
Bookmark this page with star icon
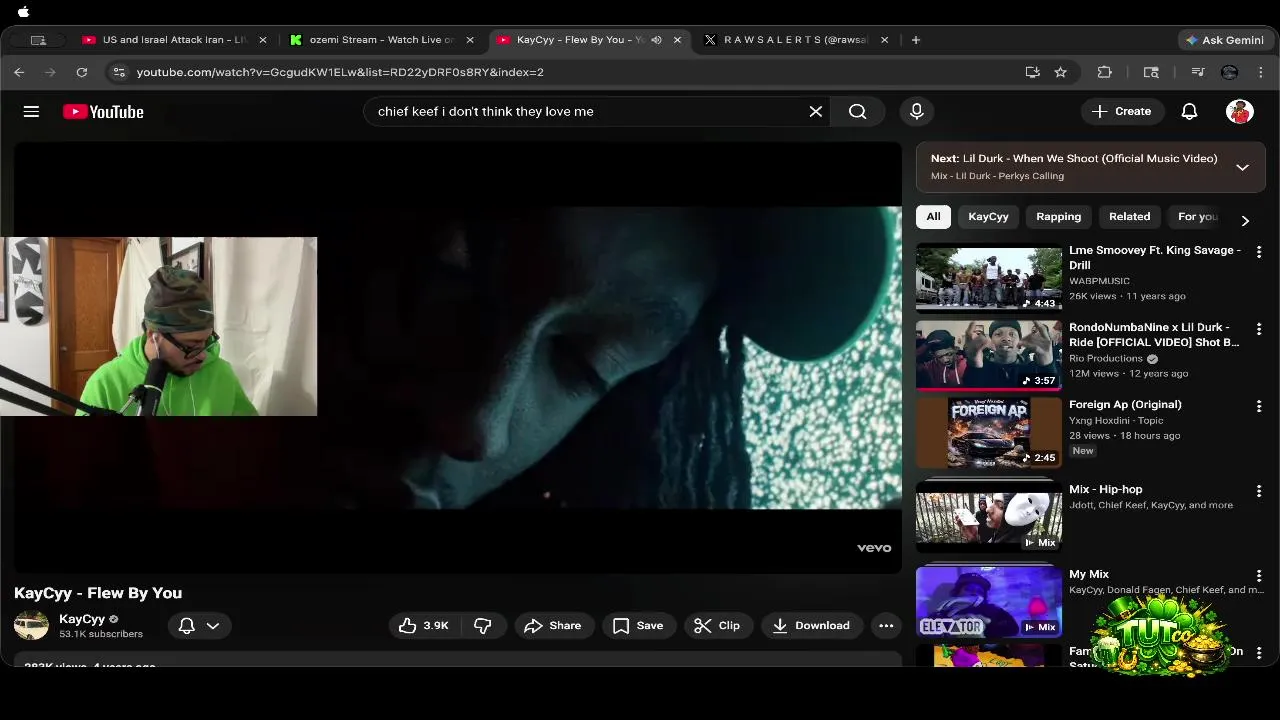pos(1061,72)
